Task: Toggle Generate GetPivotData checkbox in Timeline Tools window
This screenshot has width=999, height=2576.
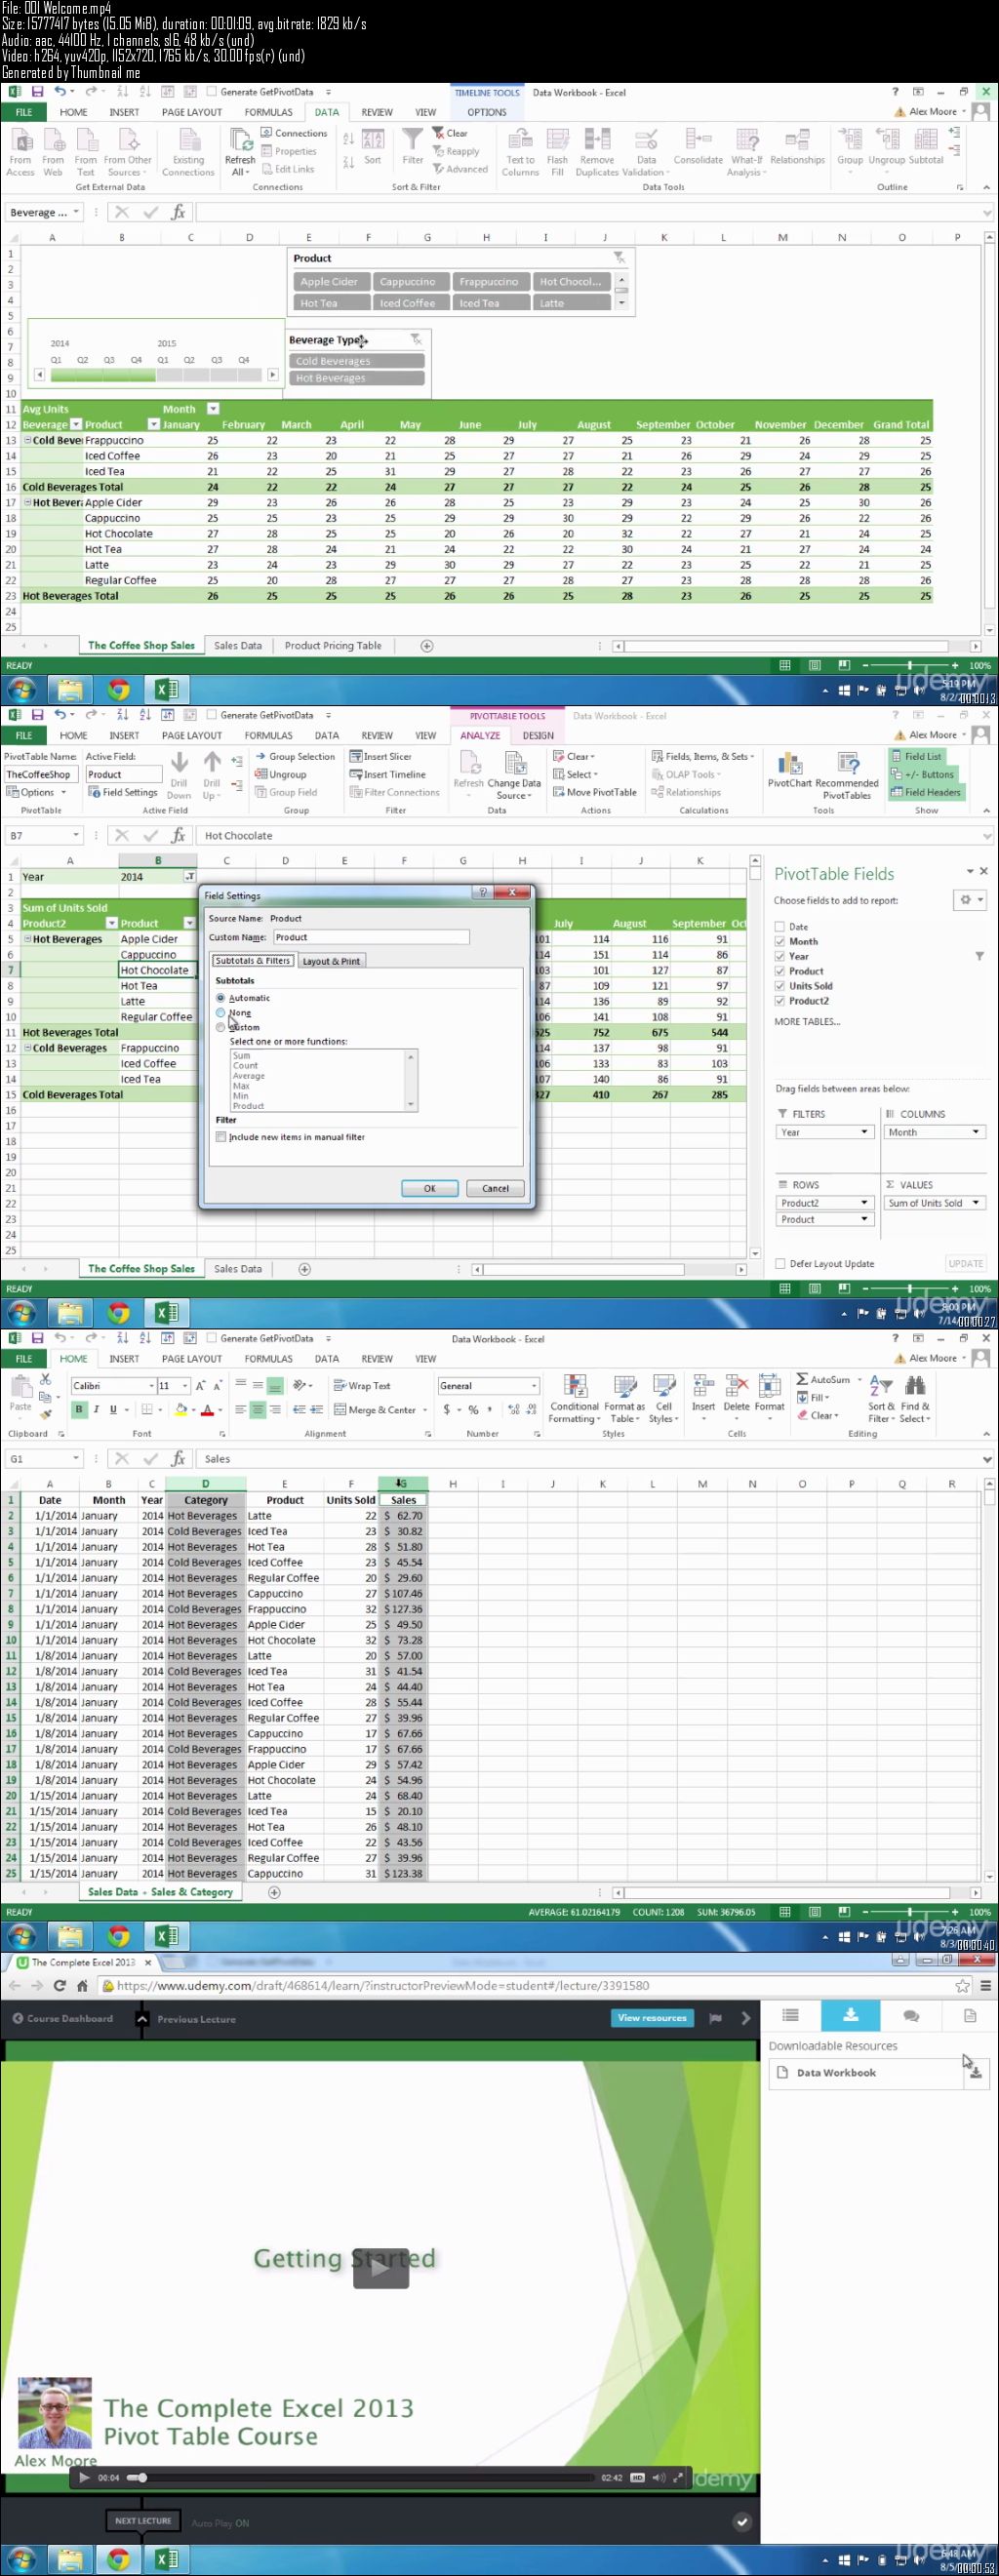Action: (212, 92)
